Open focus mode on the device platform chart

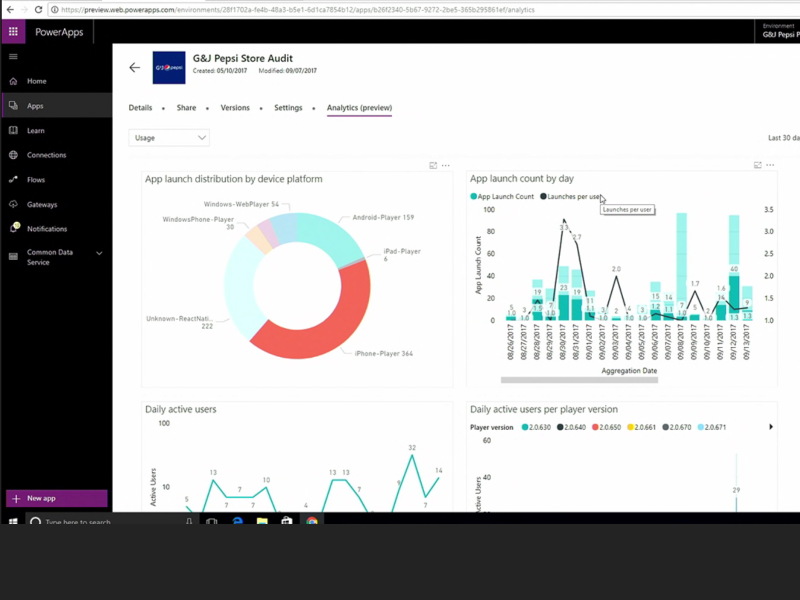(x=433, y=165)
